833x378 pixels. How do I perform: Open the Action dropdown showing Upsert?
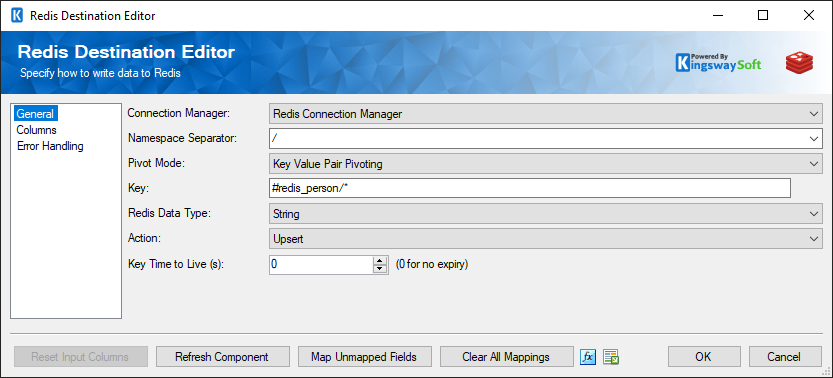546,239
